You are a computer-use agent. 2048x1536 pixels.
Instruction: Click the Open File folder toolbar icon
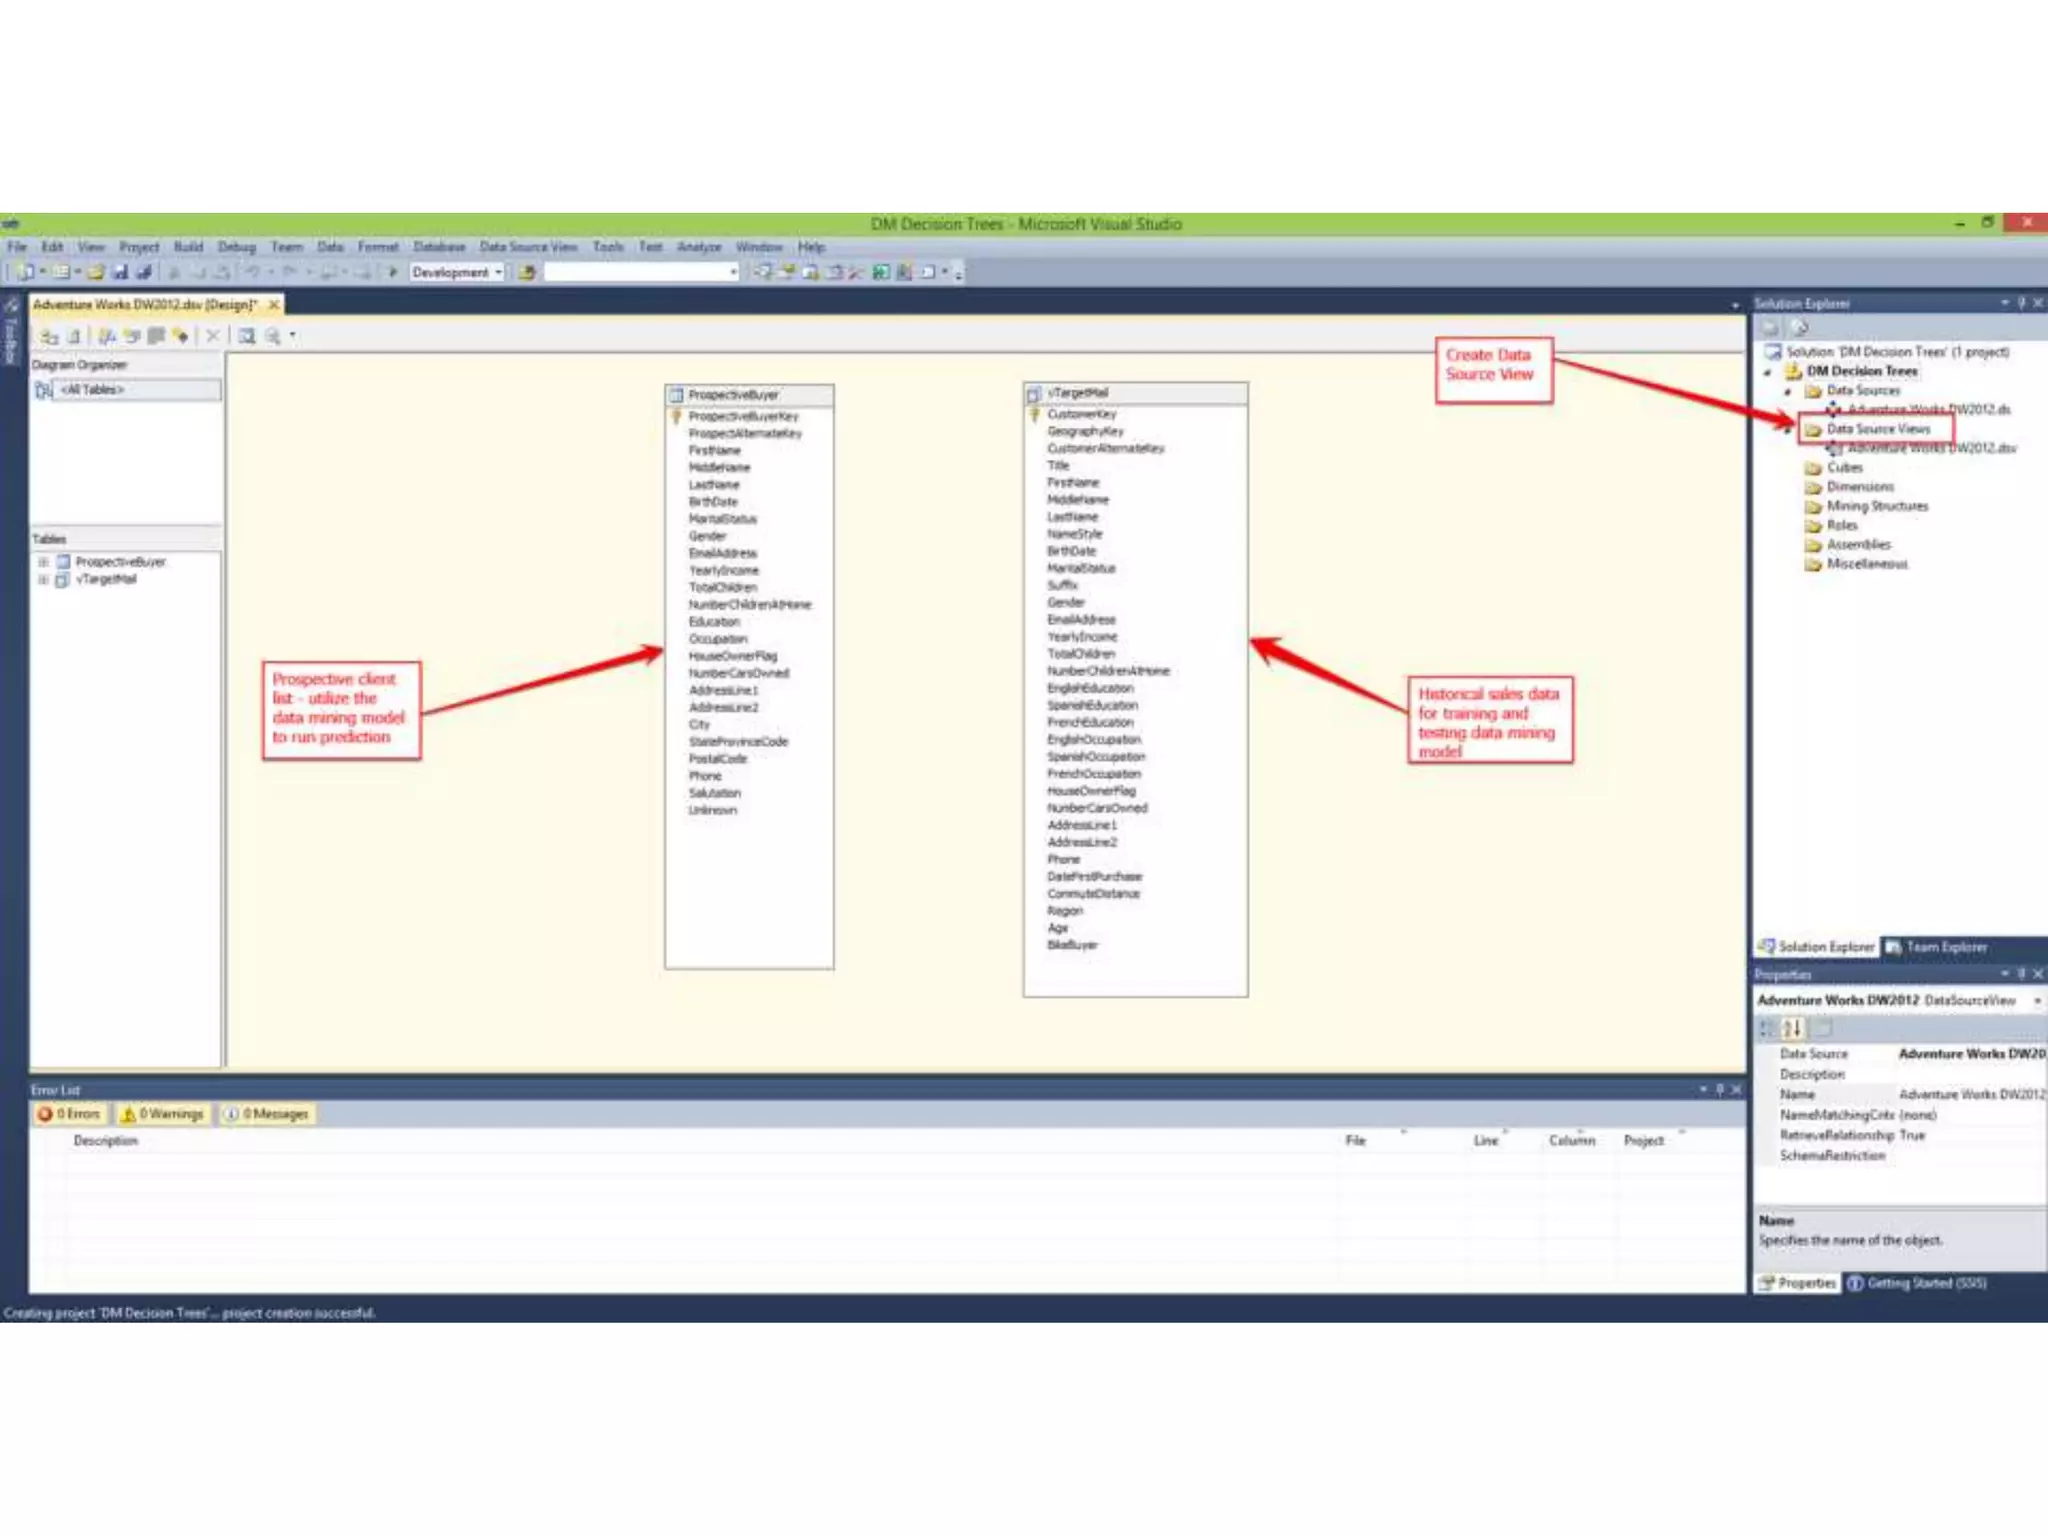click(x=96, y=272)
